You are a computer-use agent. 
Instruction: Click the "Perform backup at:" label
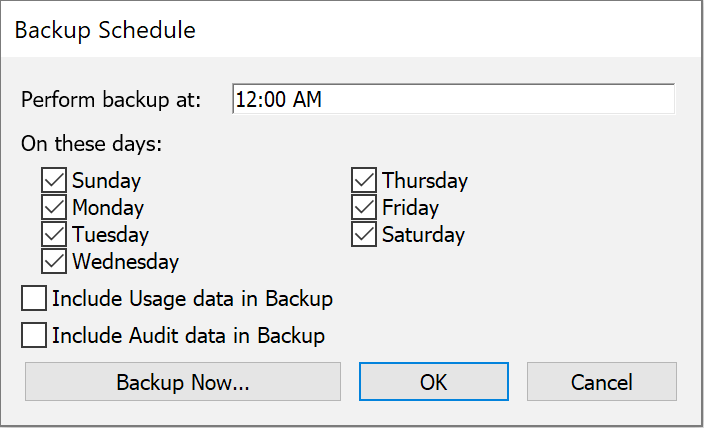pyautogui.click(x=111, y=99)
